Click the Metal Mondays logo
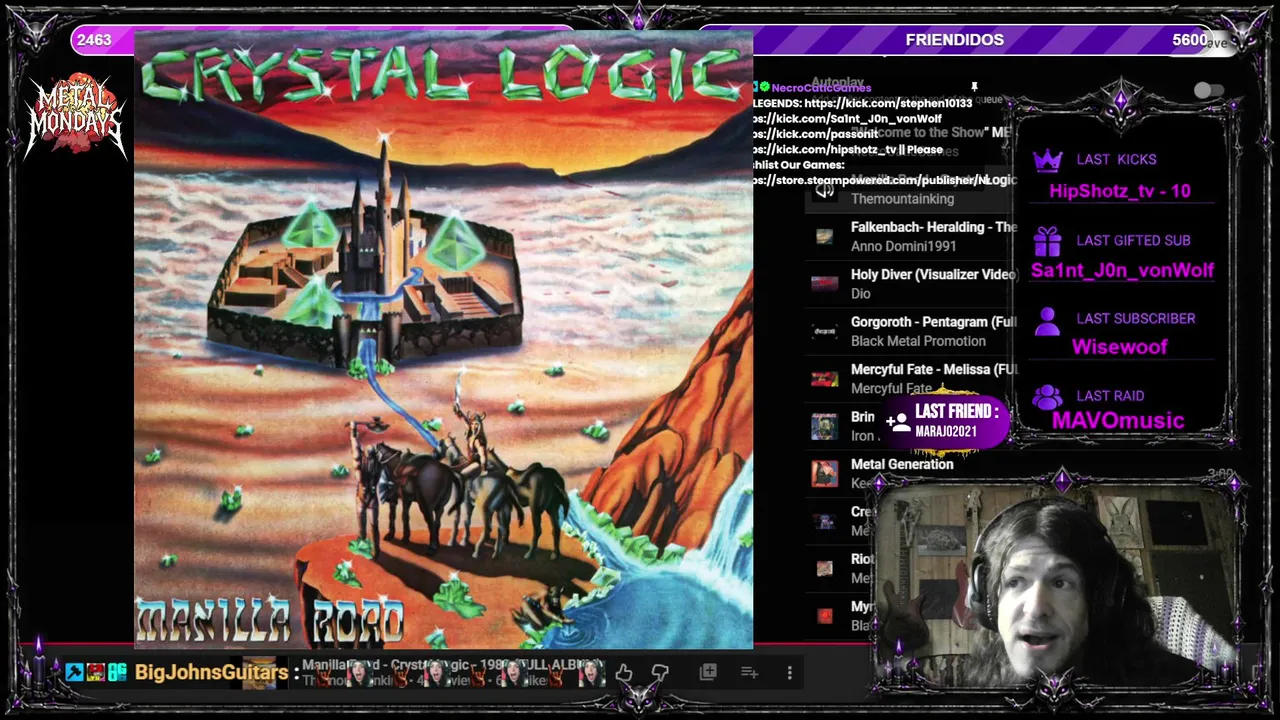Screen dimensions: 1280x720 [x=75, y=117]
